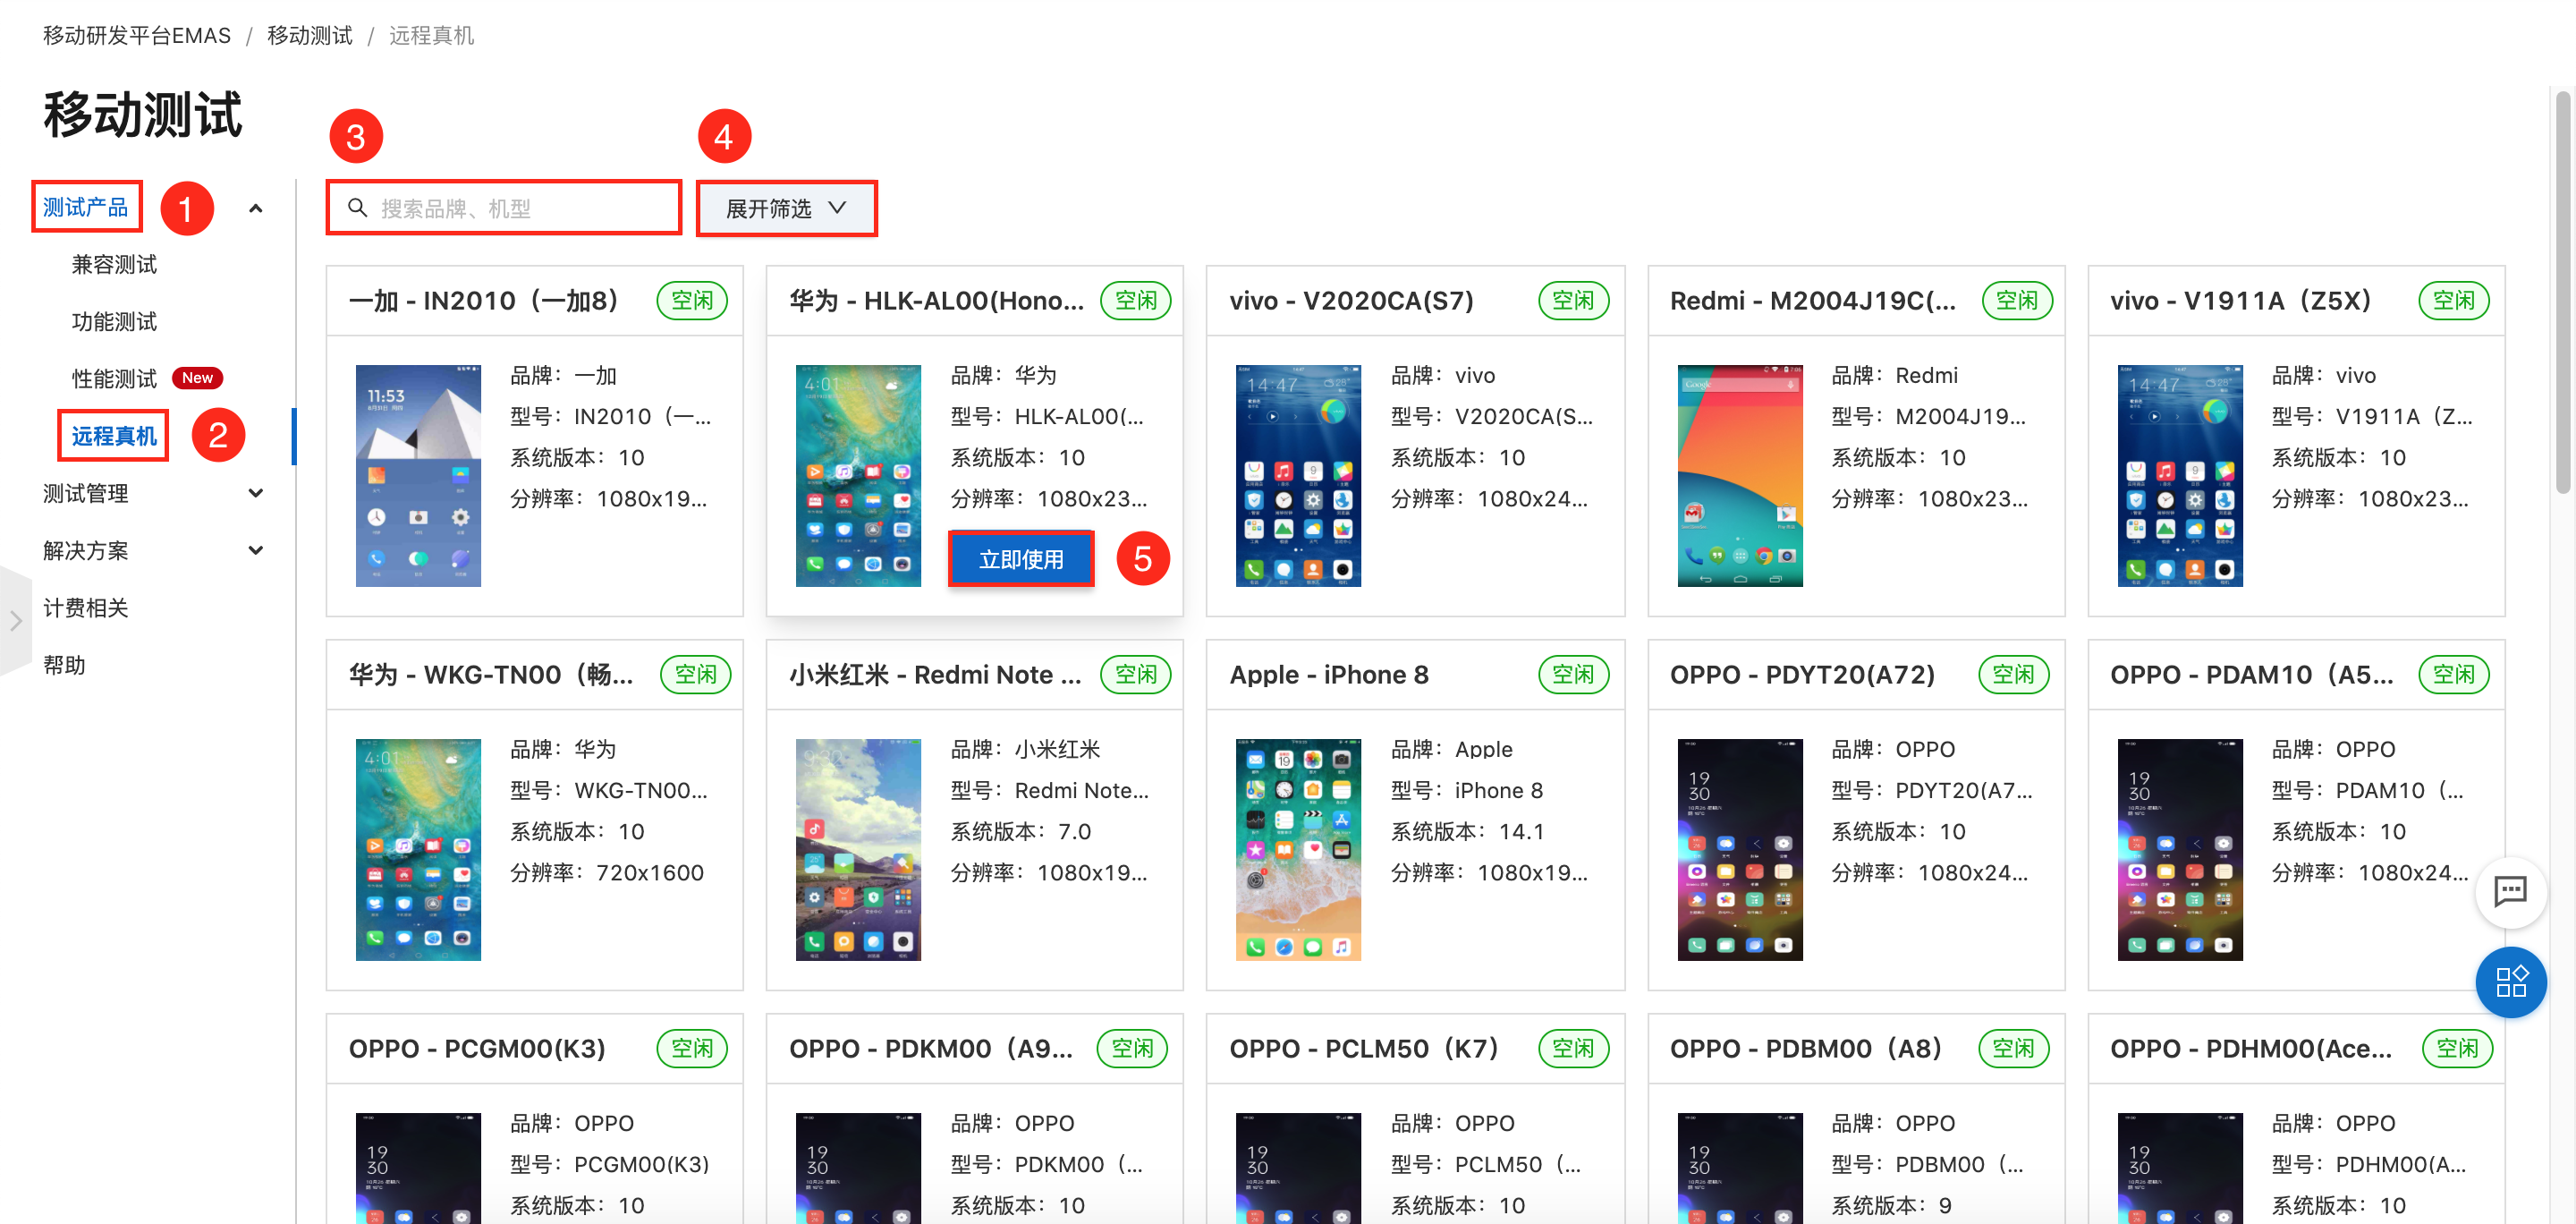2576x1224 pixels.
Task: Click 系统版本: 14.1 on iPhone 8 card
Action: pyautogui.click(x=1467, y=831)
